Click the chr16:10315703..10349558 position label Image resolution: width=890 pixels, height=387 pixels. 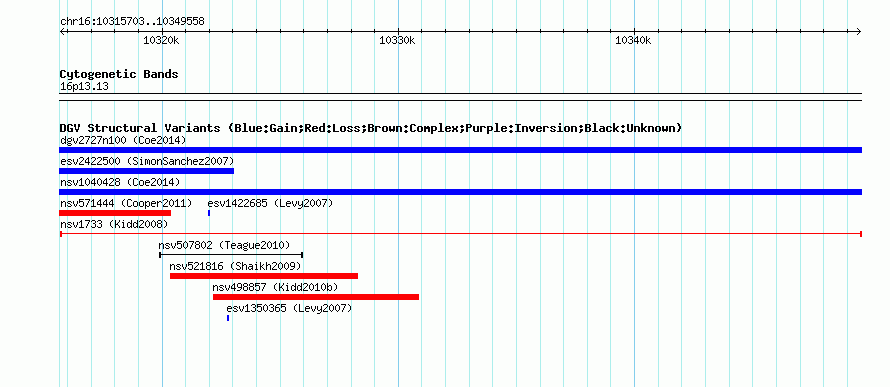pos(132,22)
